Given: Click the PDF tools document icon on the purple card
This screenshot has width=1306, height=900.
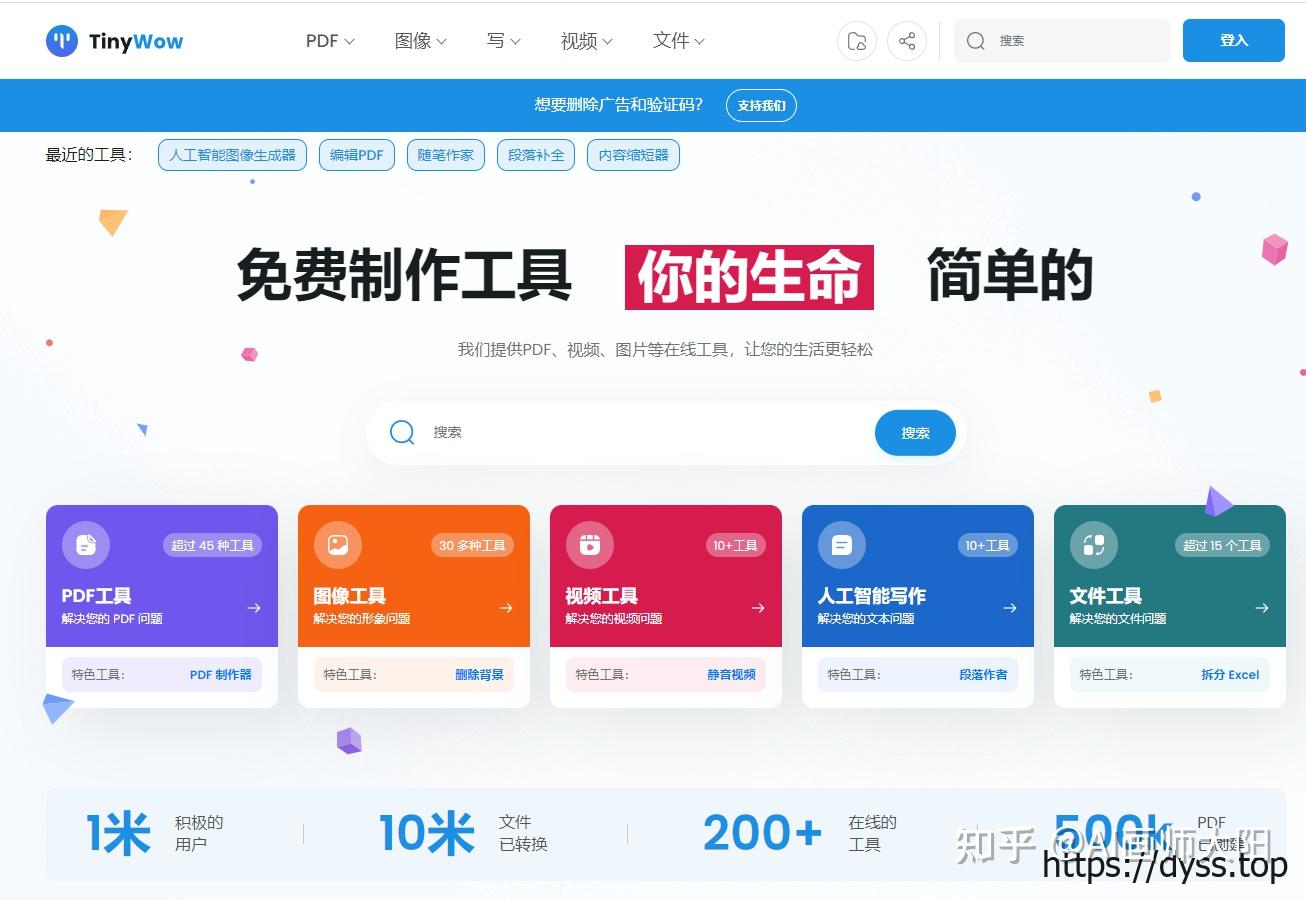Looking at the screenshot, I should pyautogui.click(x=85, y=545).
